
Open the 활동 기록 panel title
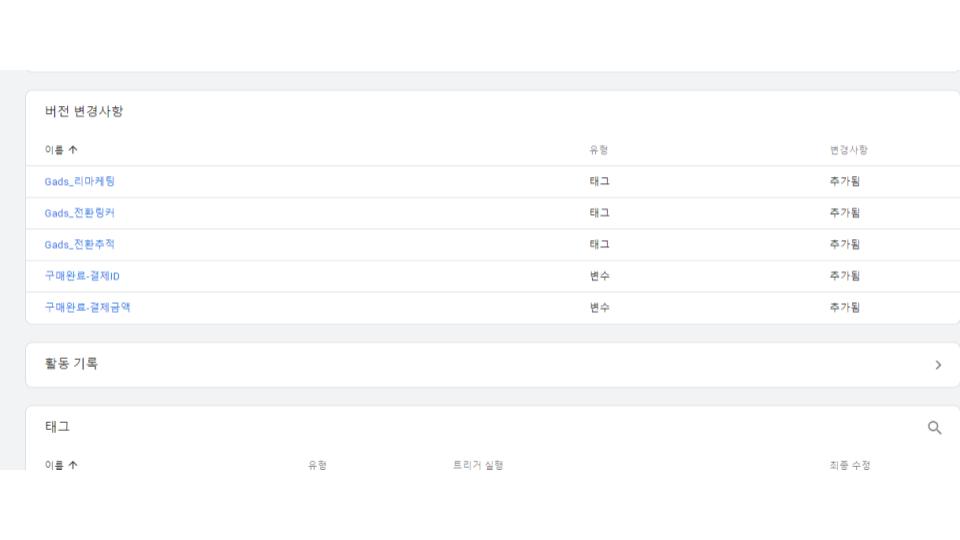point(71,364)
